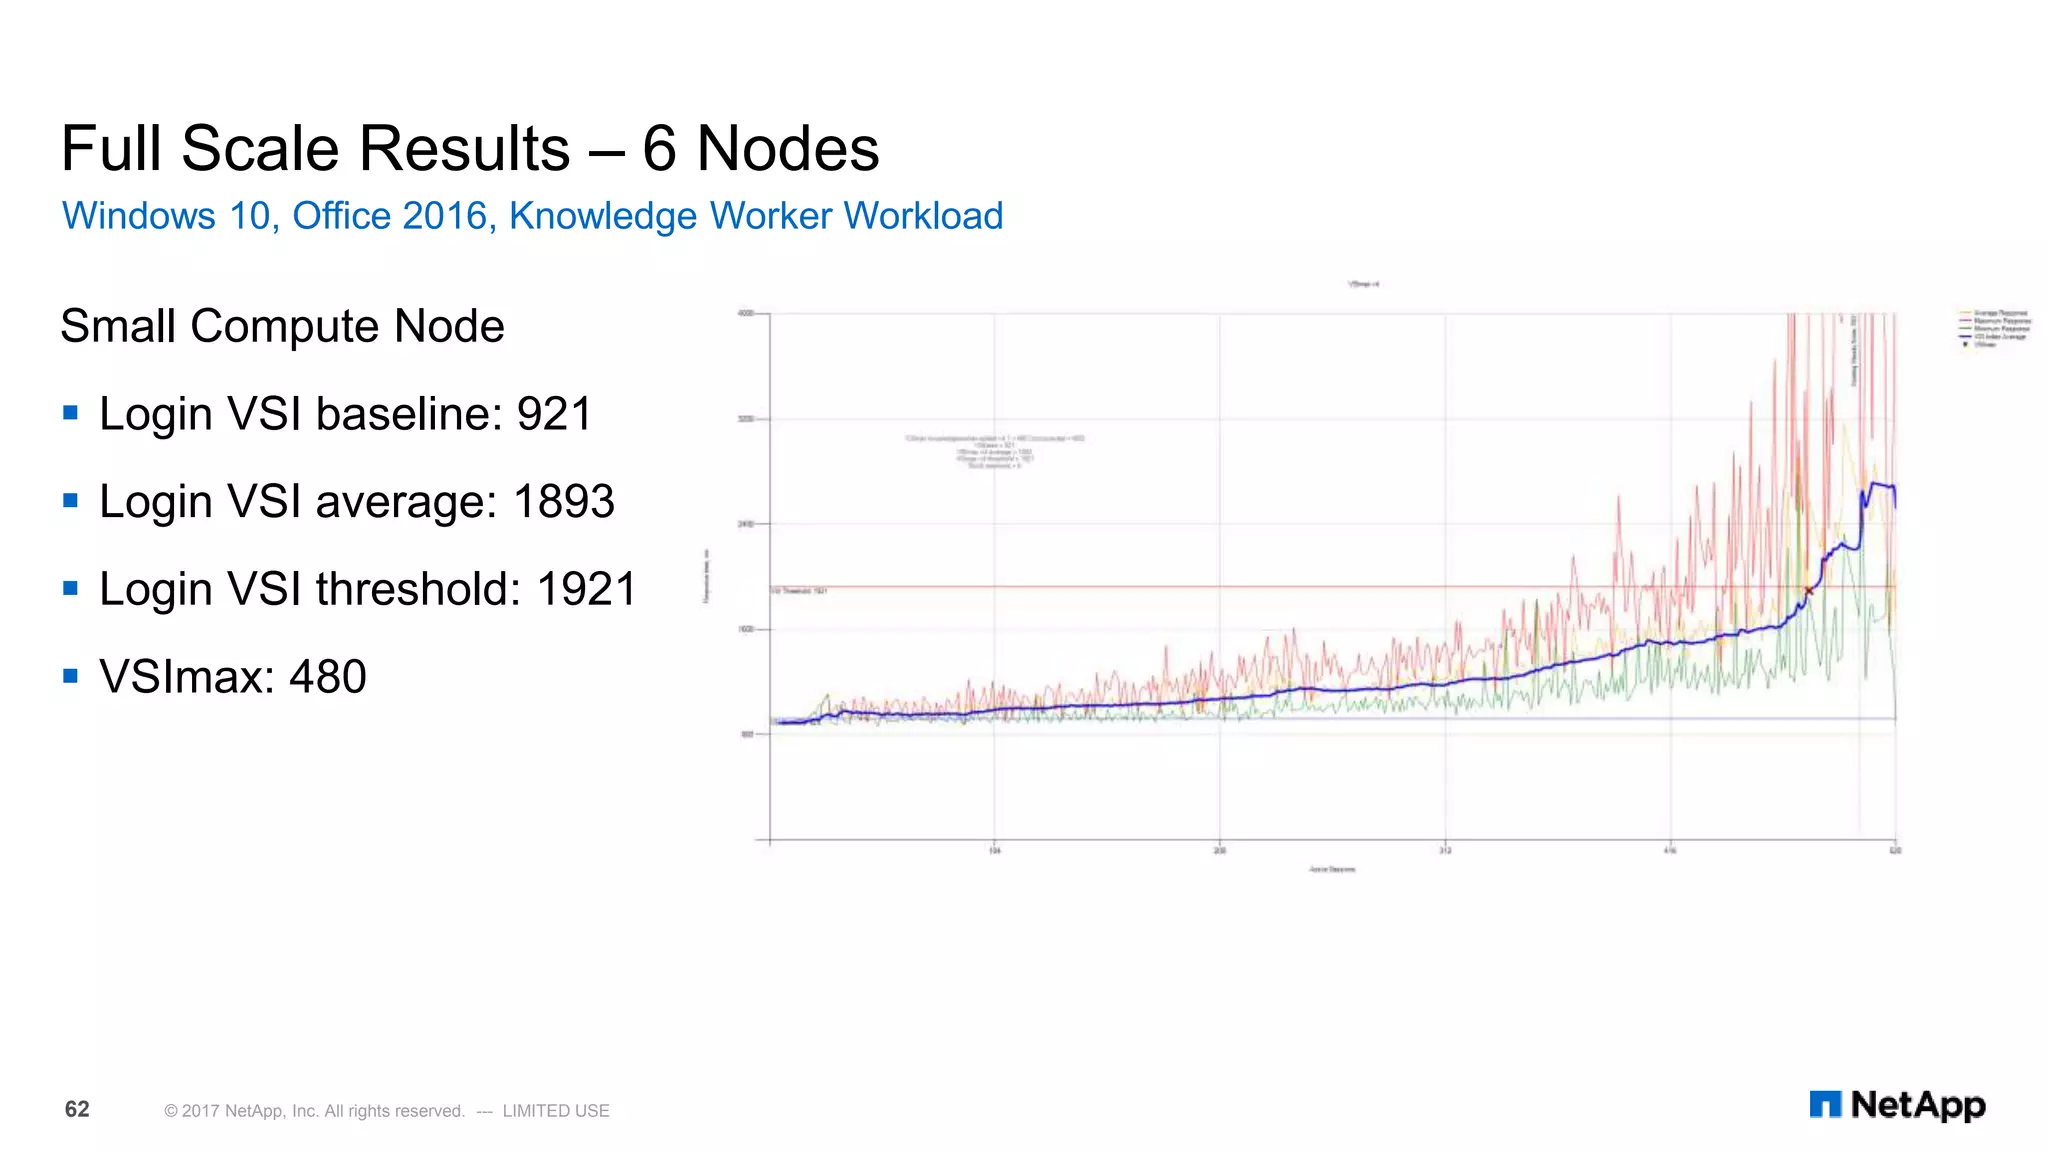2048x1152 pixels.
Task: Click the NetApp logo
Action: coord(1897,1105)
